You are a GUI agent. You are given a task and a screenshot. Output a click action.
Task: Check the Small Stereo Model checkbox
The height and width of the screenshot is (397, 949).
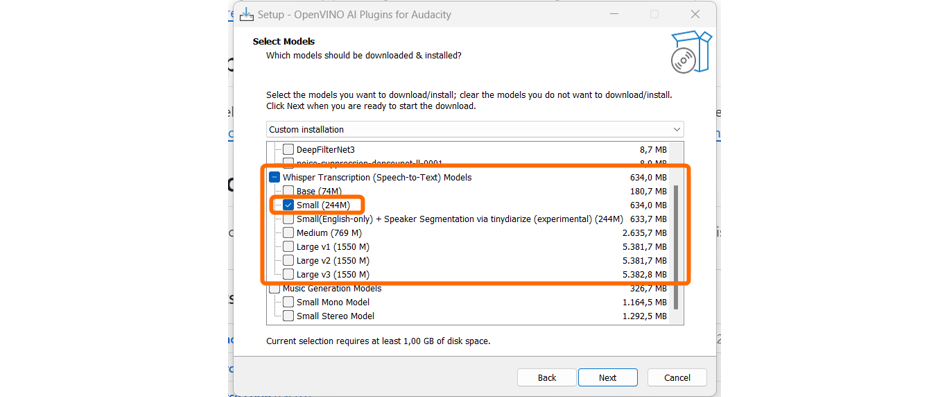pos(288,316)
